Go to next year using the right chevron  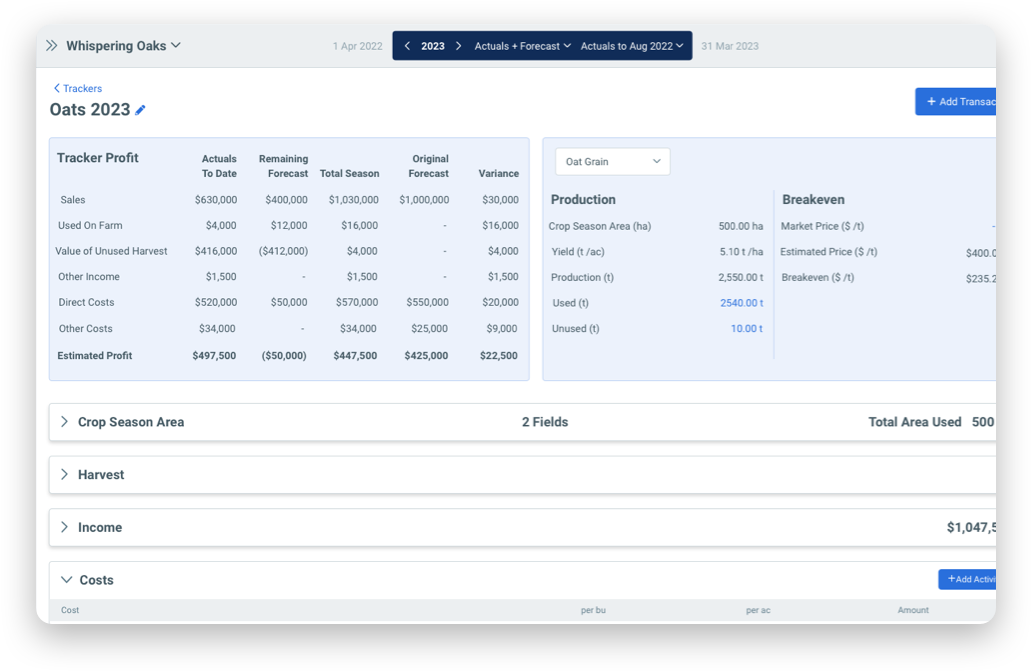point(458,45)
